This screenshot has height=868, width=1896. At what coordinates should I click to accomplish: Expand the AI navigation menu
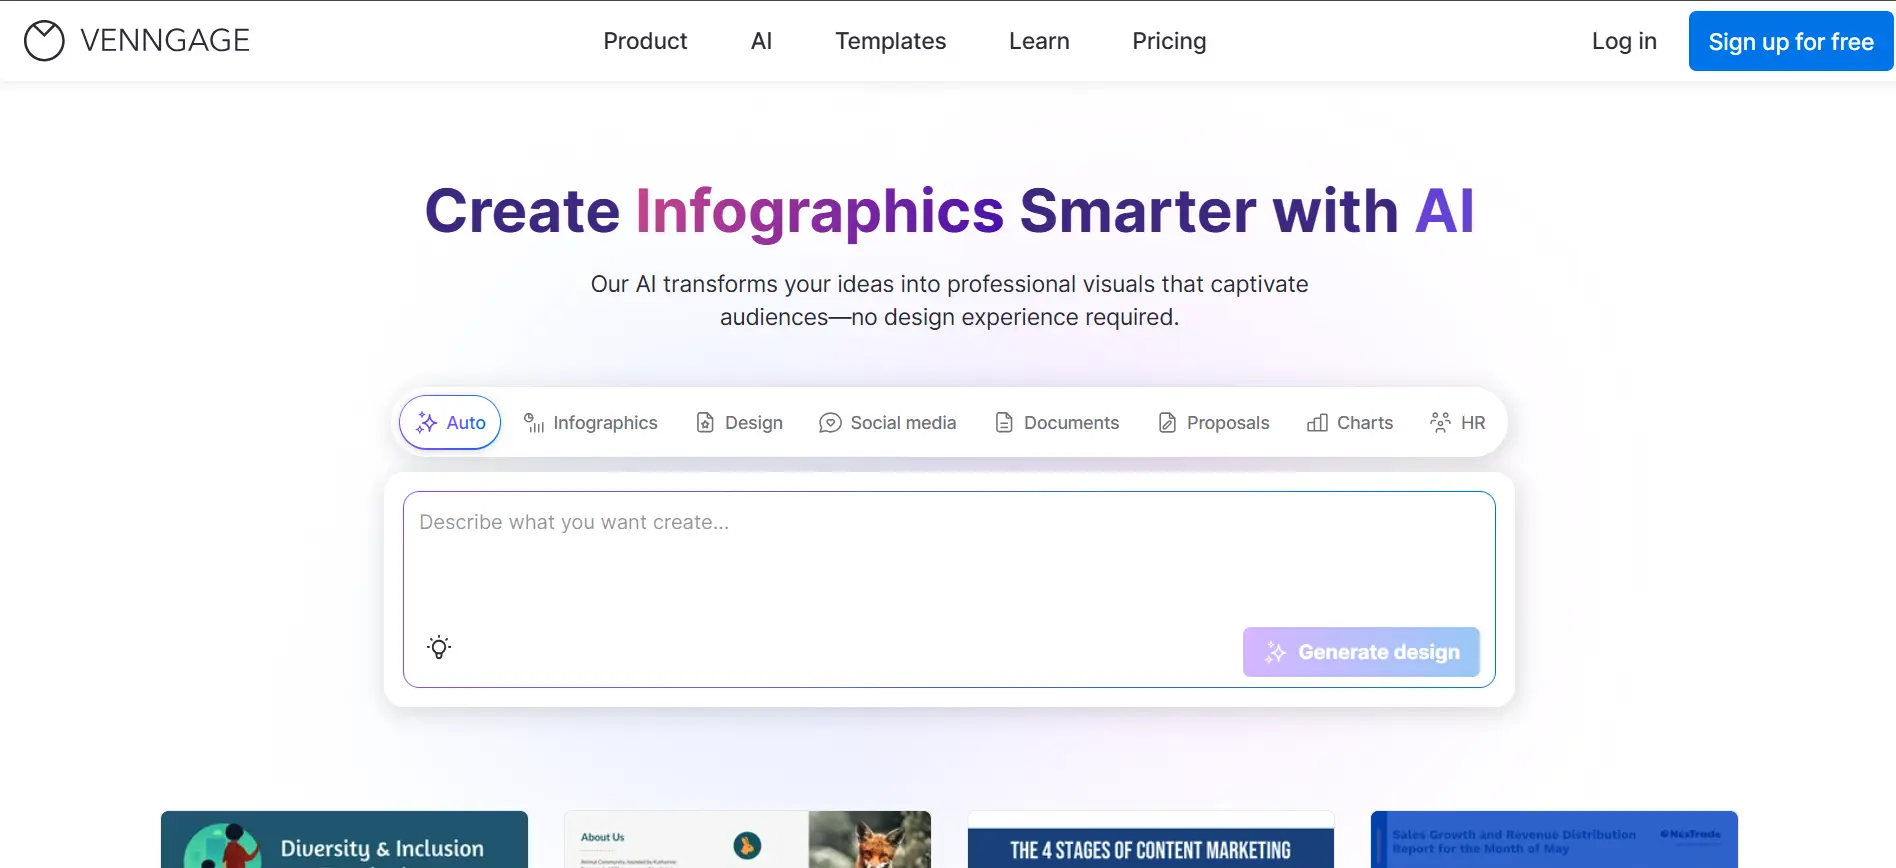point(761,41)
